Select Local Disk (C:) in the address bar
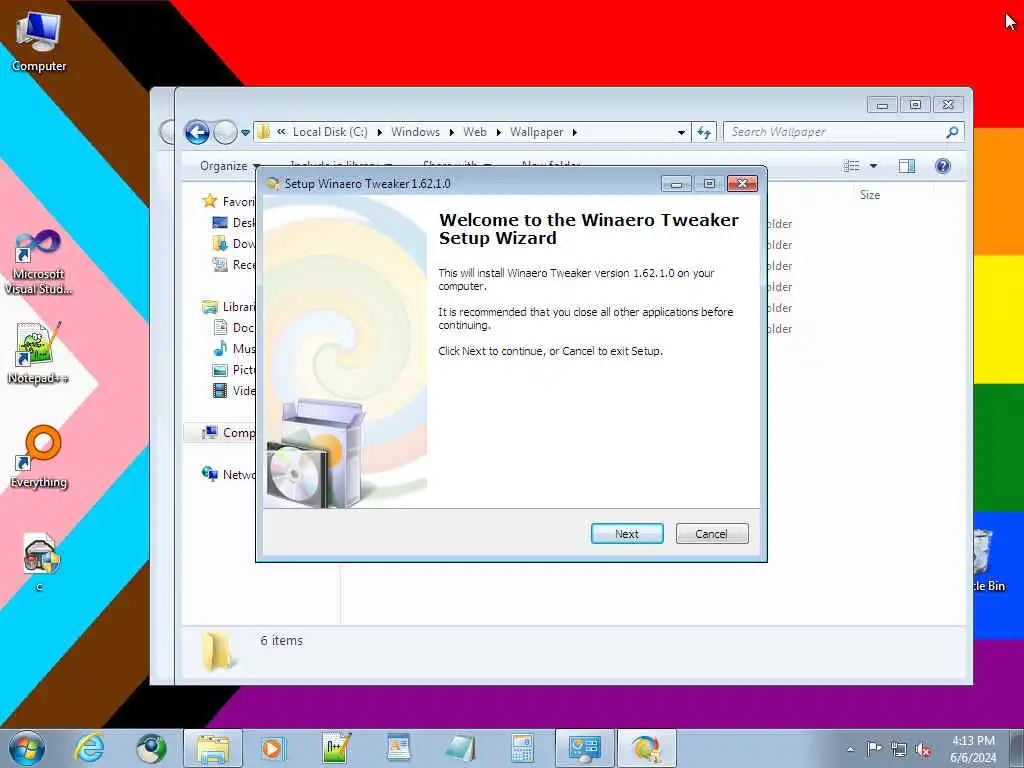The height and width of the screenshot is (768, 1024). pos(330,132)
